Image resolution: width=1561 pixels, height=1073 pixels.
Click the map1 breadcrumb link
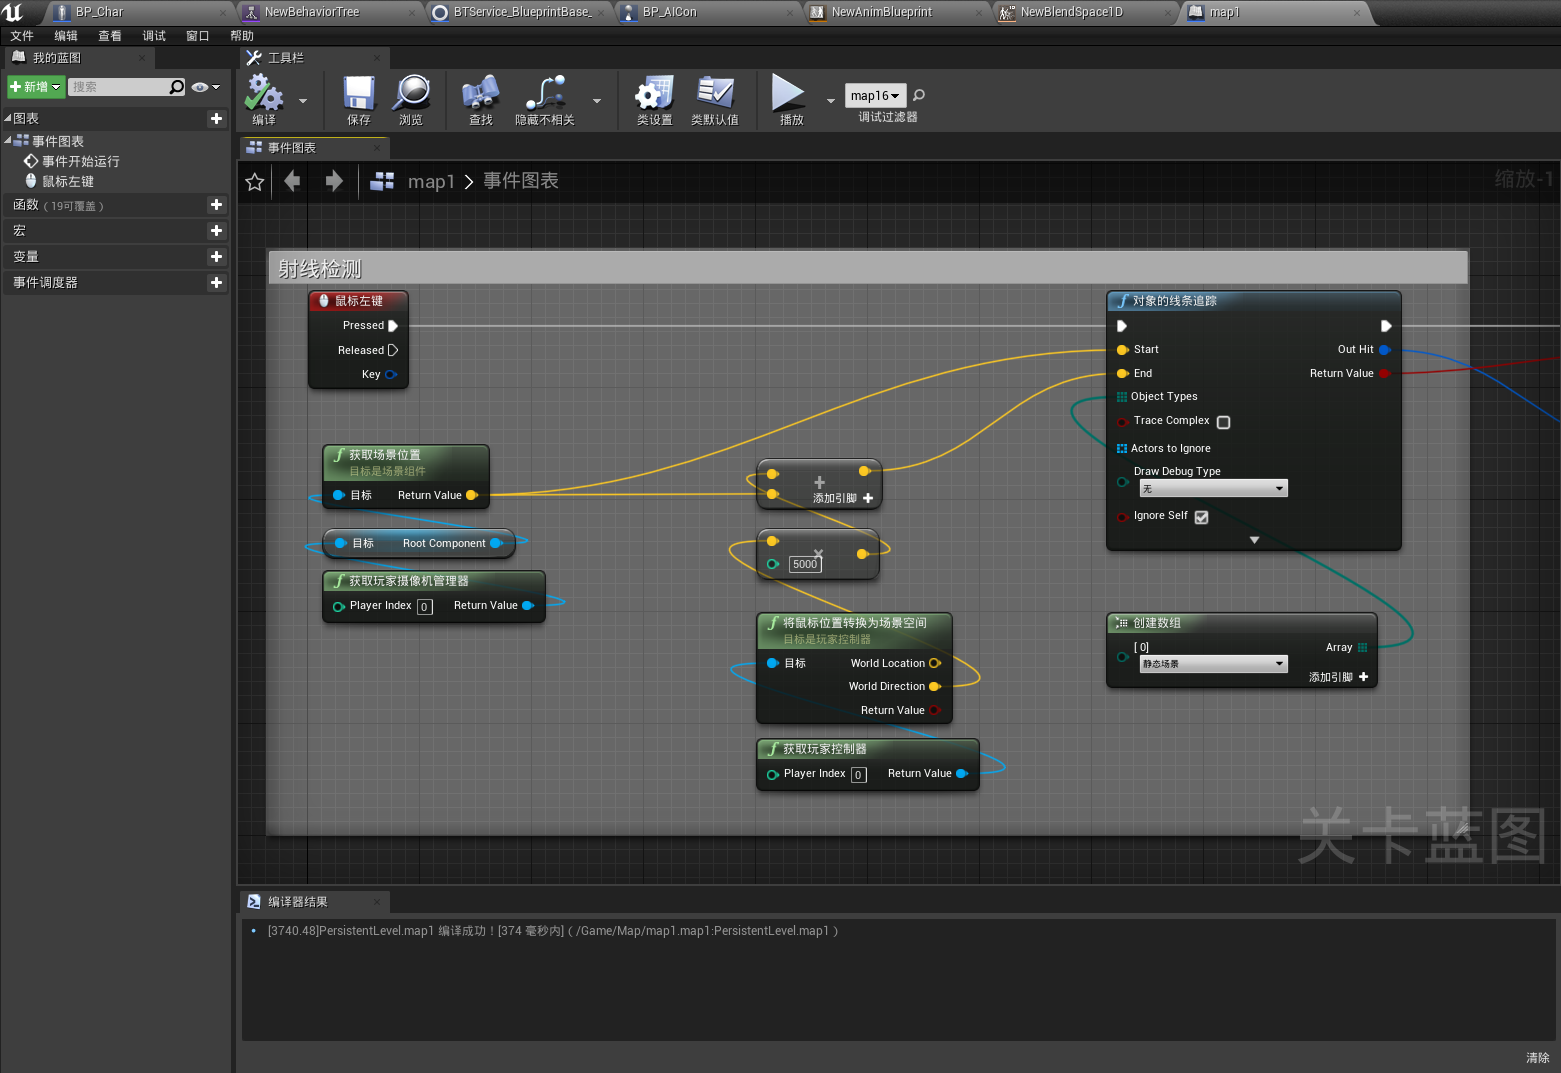(x=431, y=181)
